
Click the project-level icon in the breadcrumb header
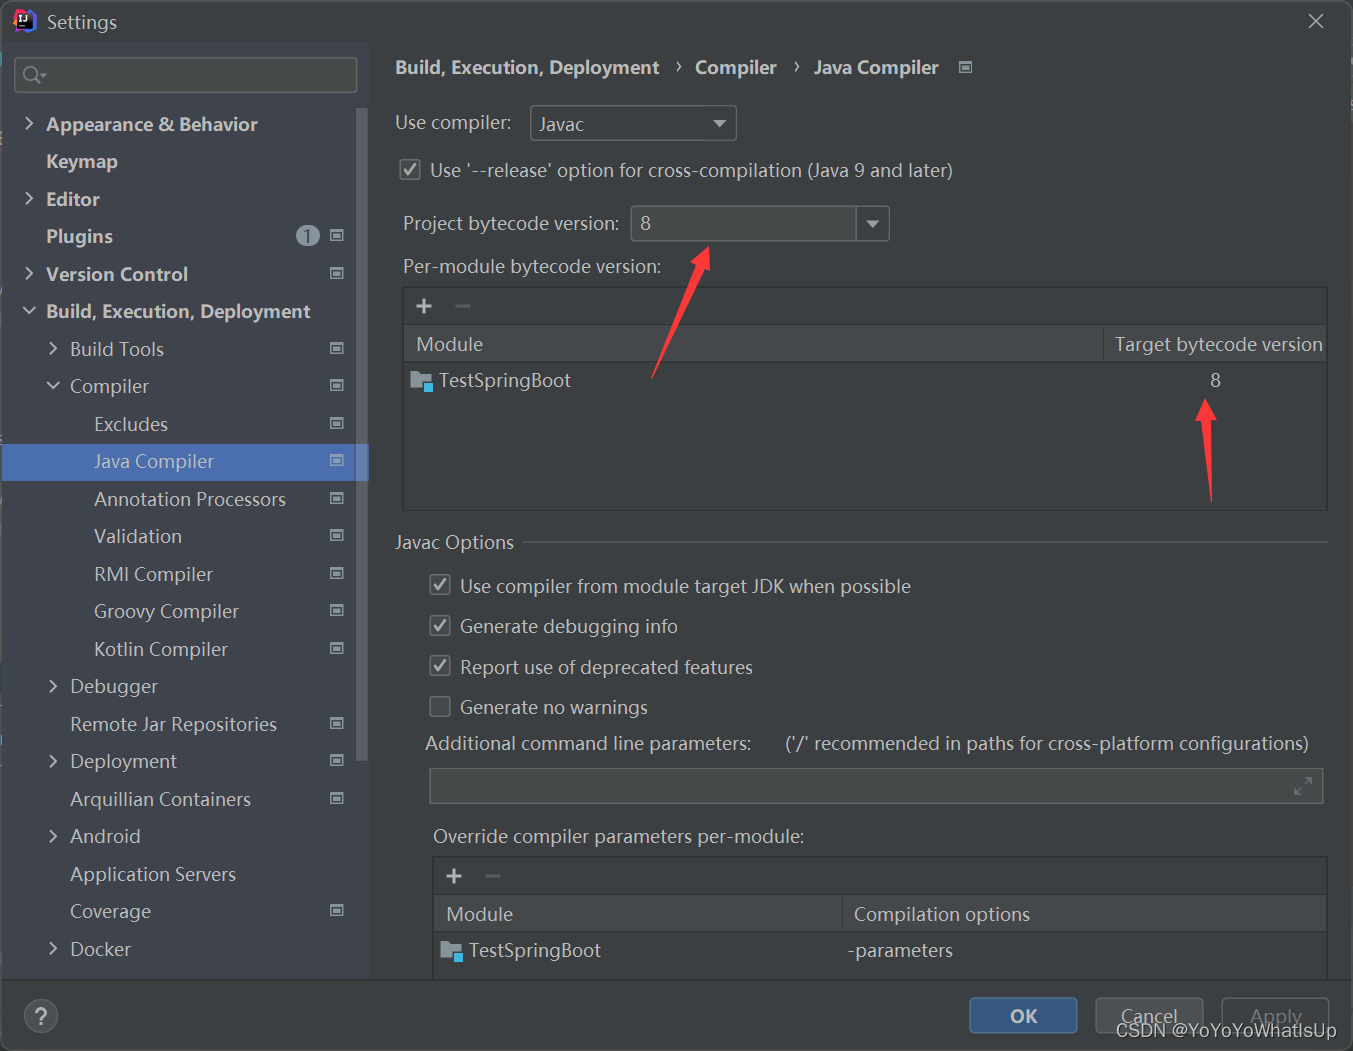(x=965, y=67)
